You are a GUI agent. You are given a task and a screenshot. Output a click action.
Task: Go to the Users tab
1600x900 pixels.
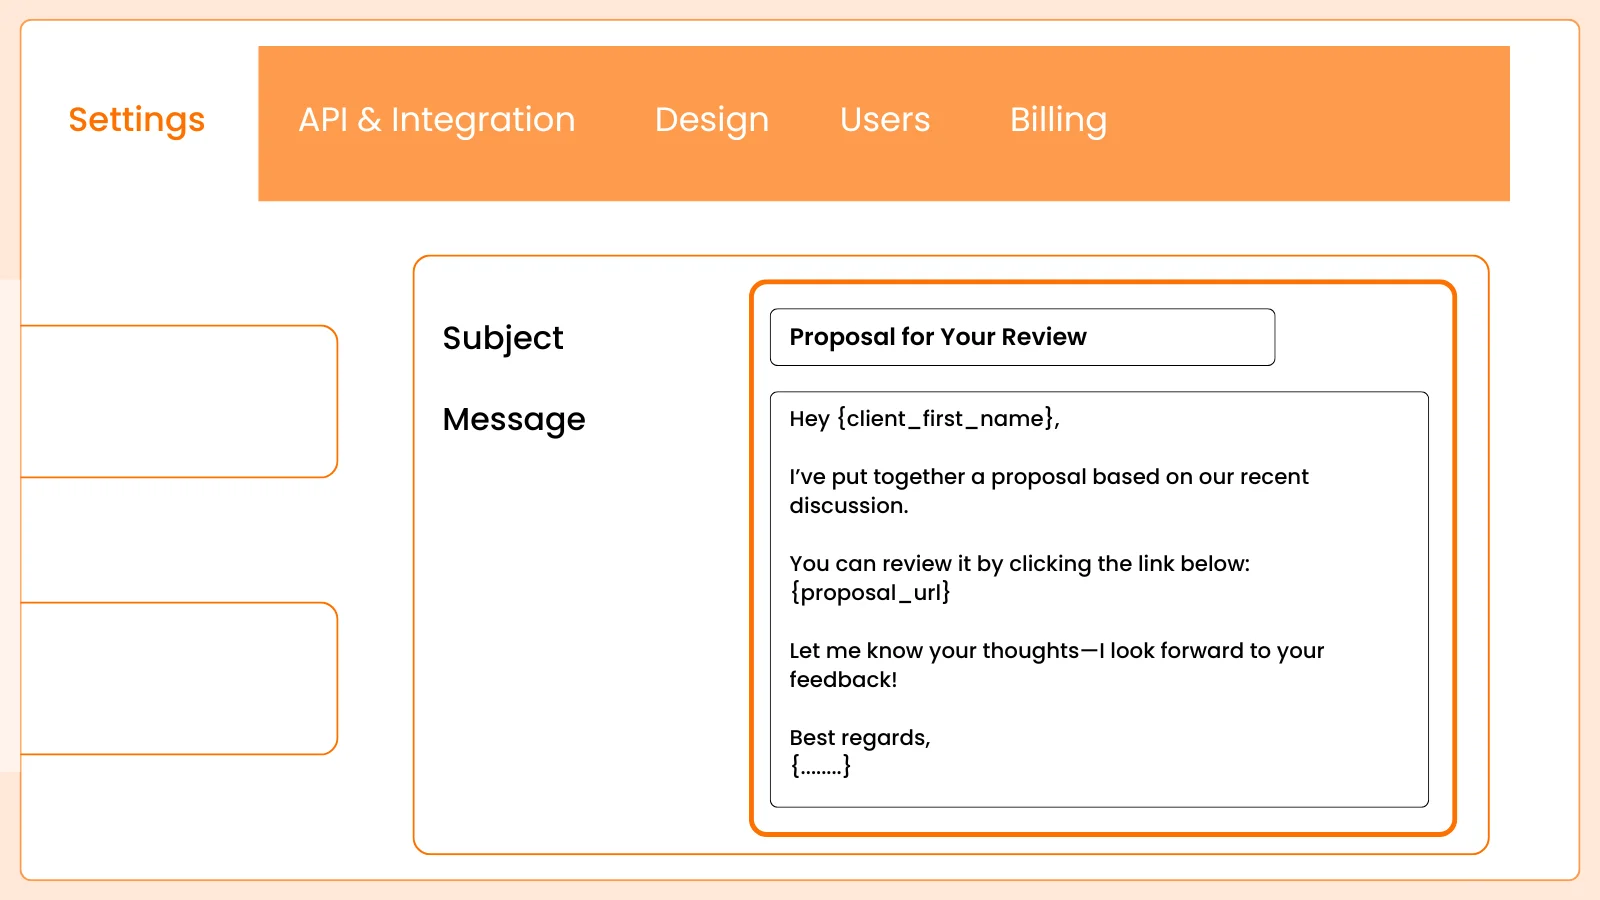(x=885, y=120)
